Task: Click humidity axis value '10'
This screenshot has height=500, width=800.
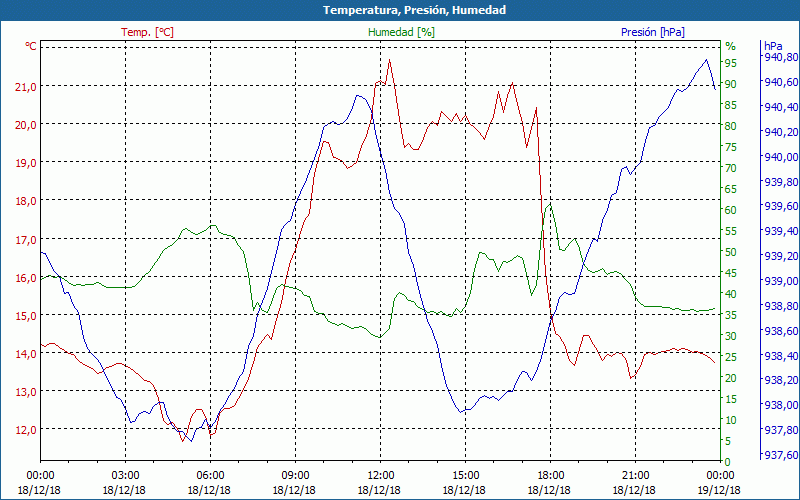Action: pos(731,420)
